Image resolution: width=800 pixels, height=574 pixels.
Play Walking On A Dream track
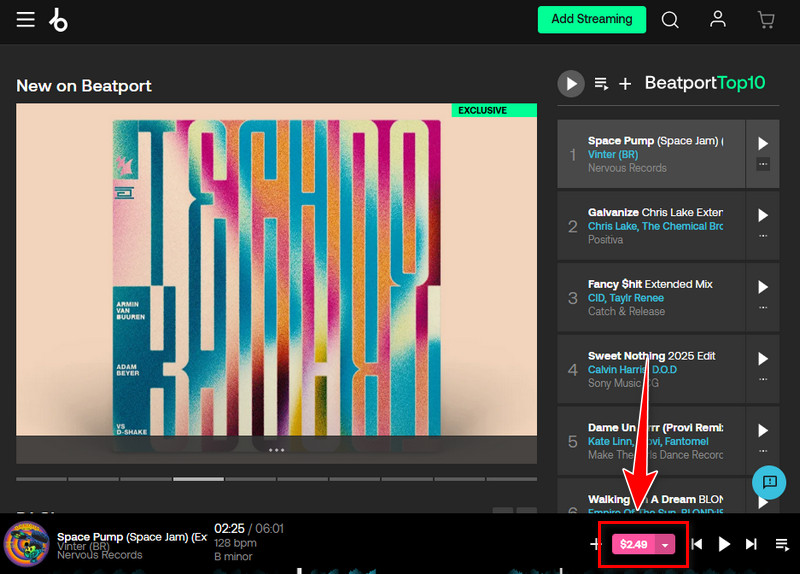click(x=763, y=503)
